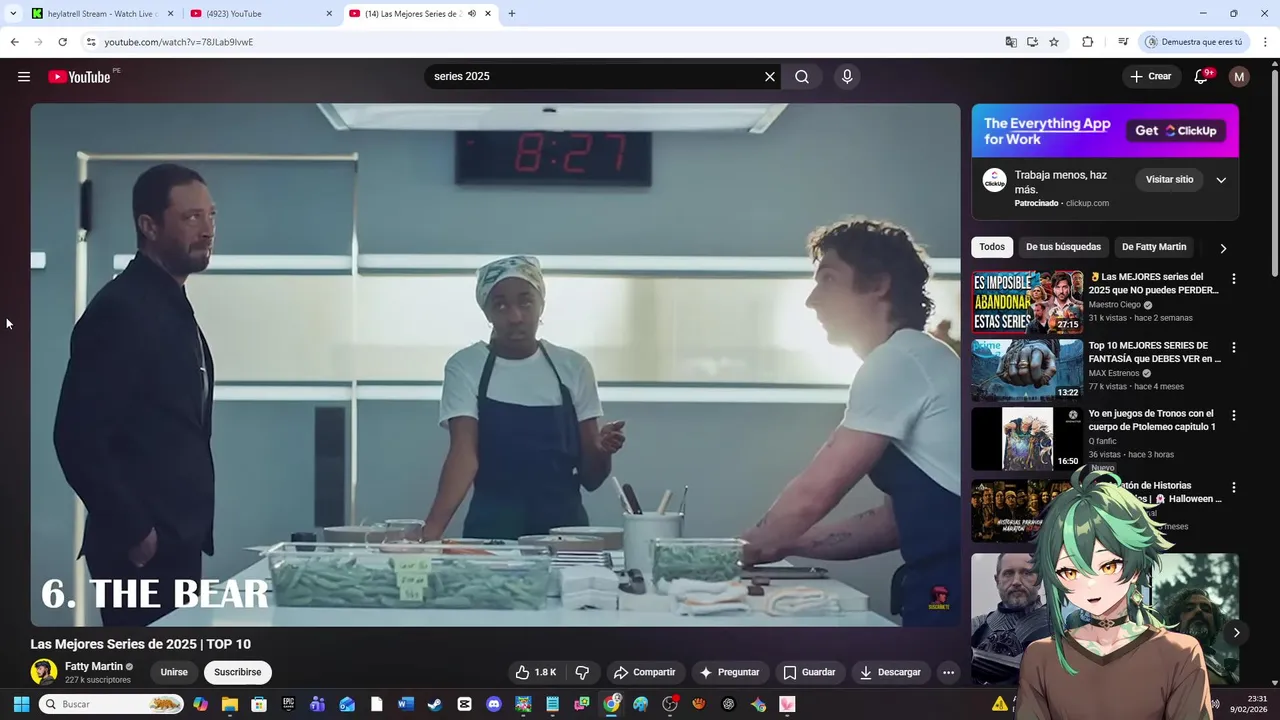Run search with the magnifier button
The width and height of the screenshot is (1280, 720).
click(x=802, y=77)
